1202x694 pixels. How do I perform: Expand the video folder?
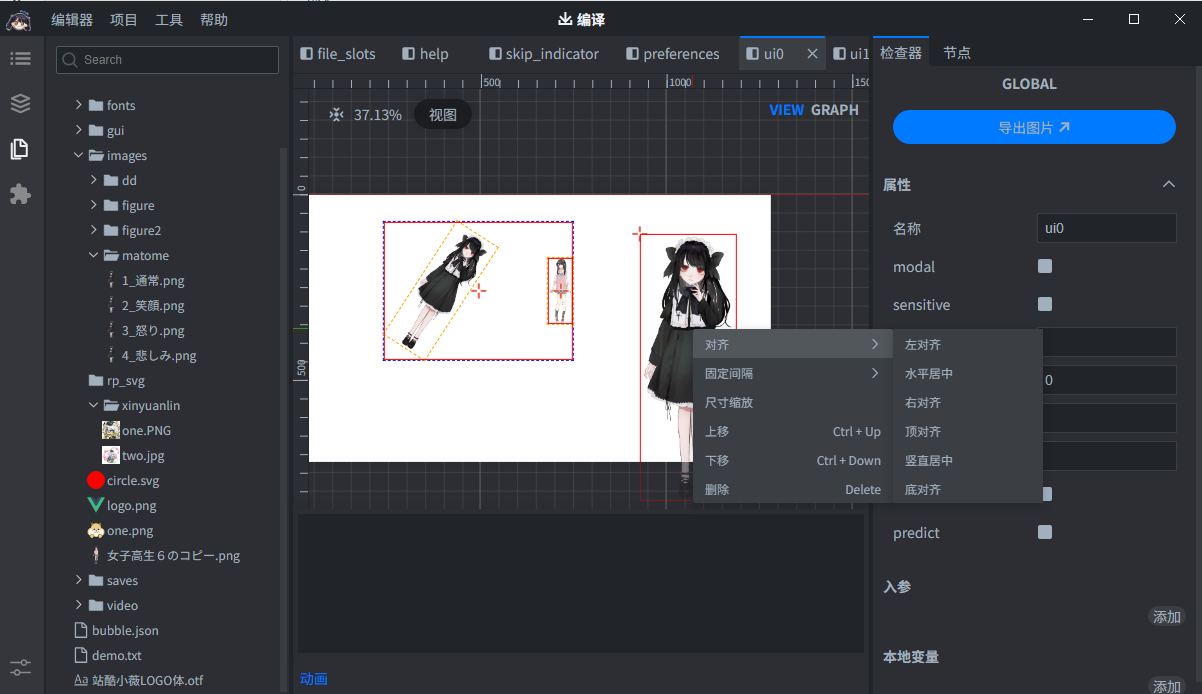79,605
